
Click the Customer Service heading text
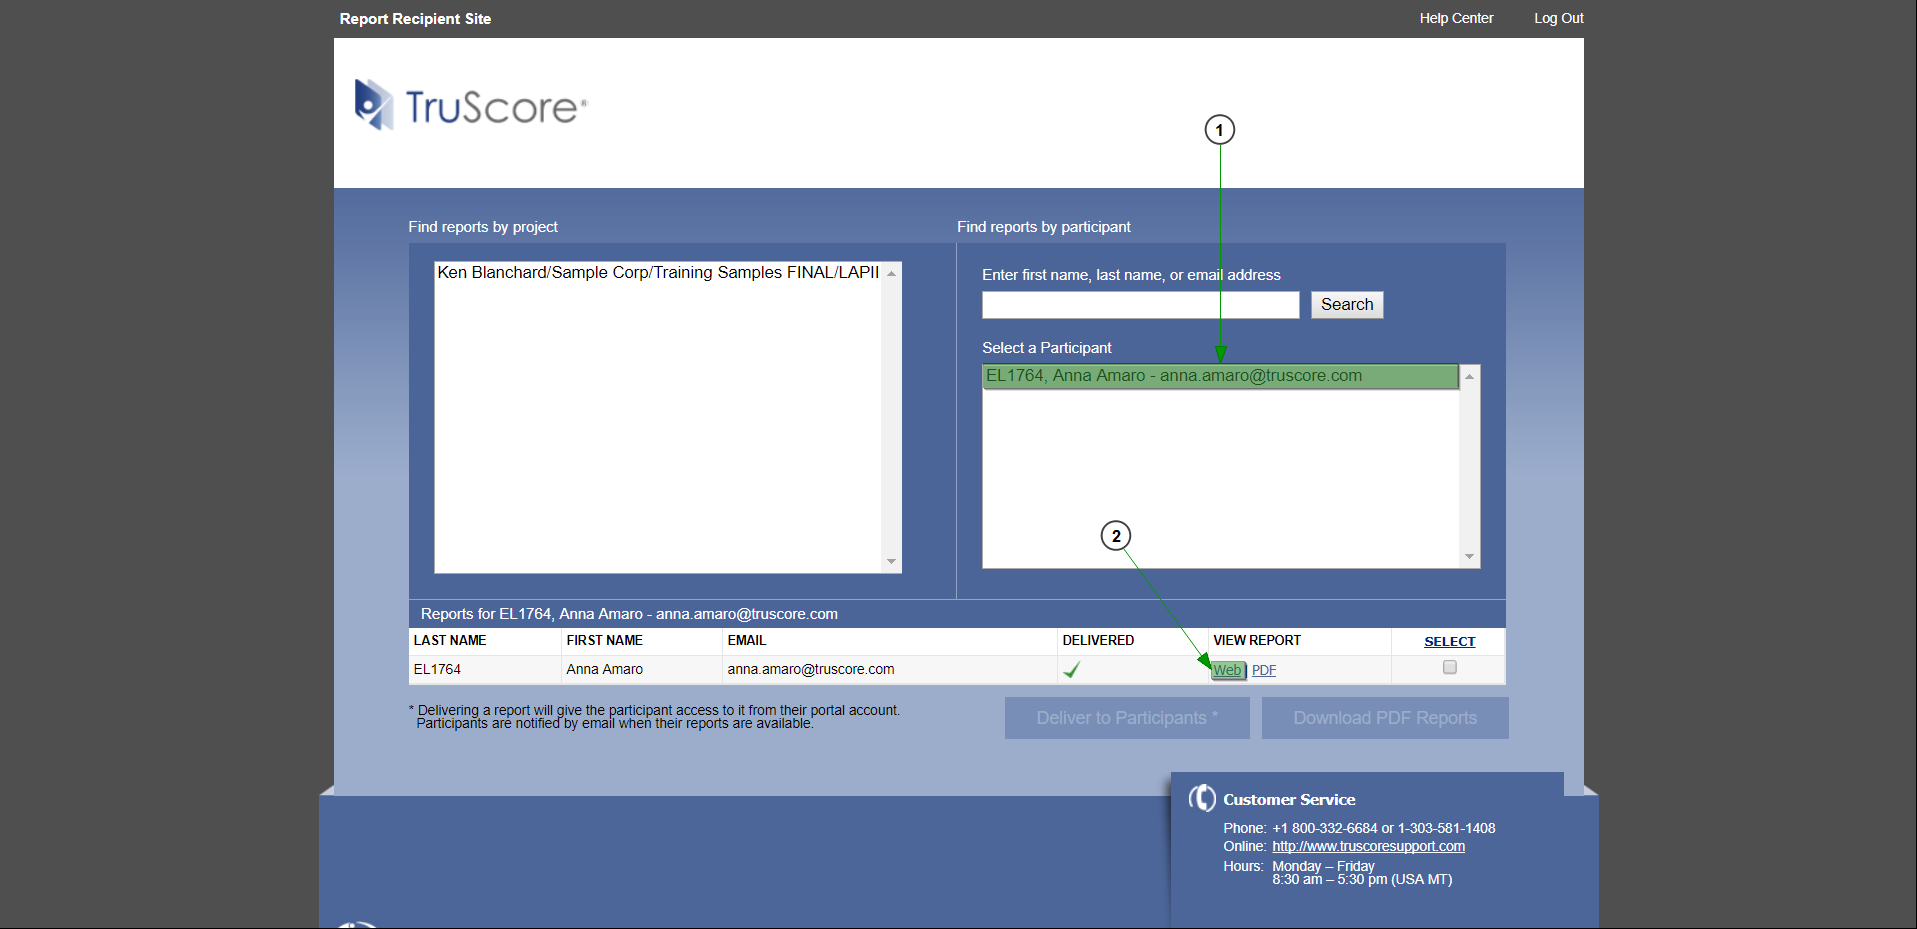coord(1289,800)
